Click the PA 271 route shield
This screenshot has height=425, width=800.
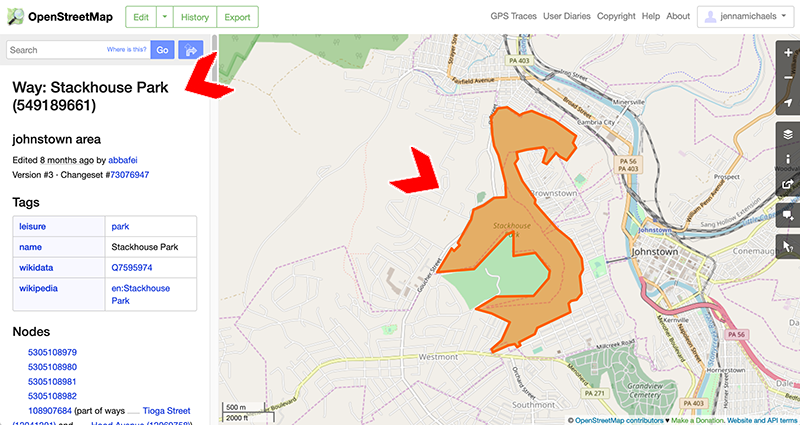point(593,393)
